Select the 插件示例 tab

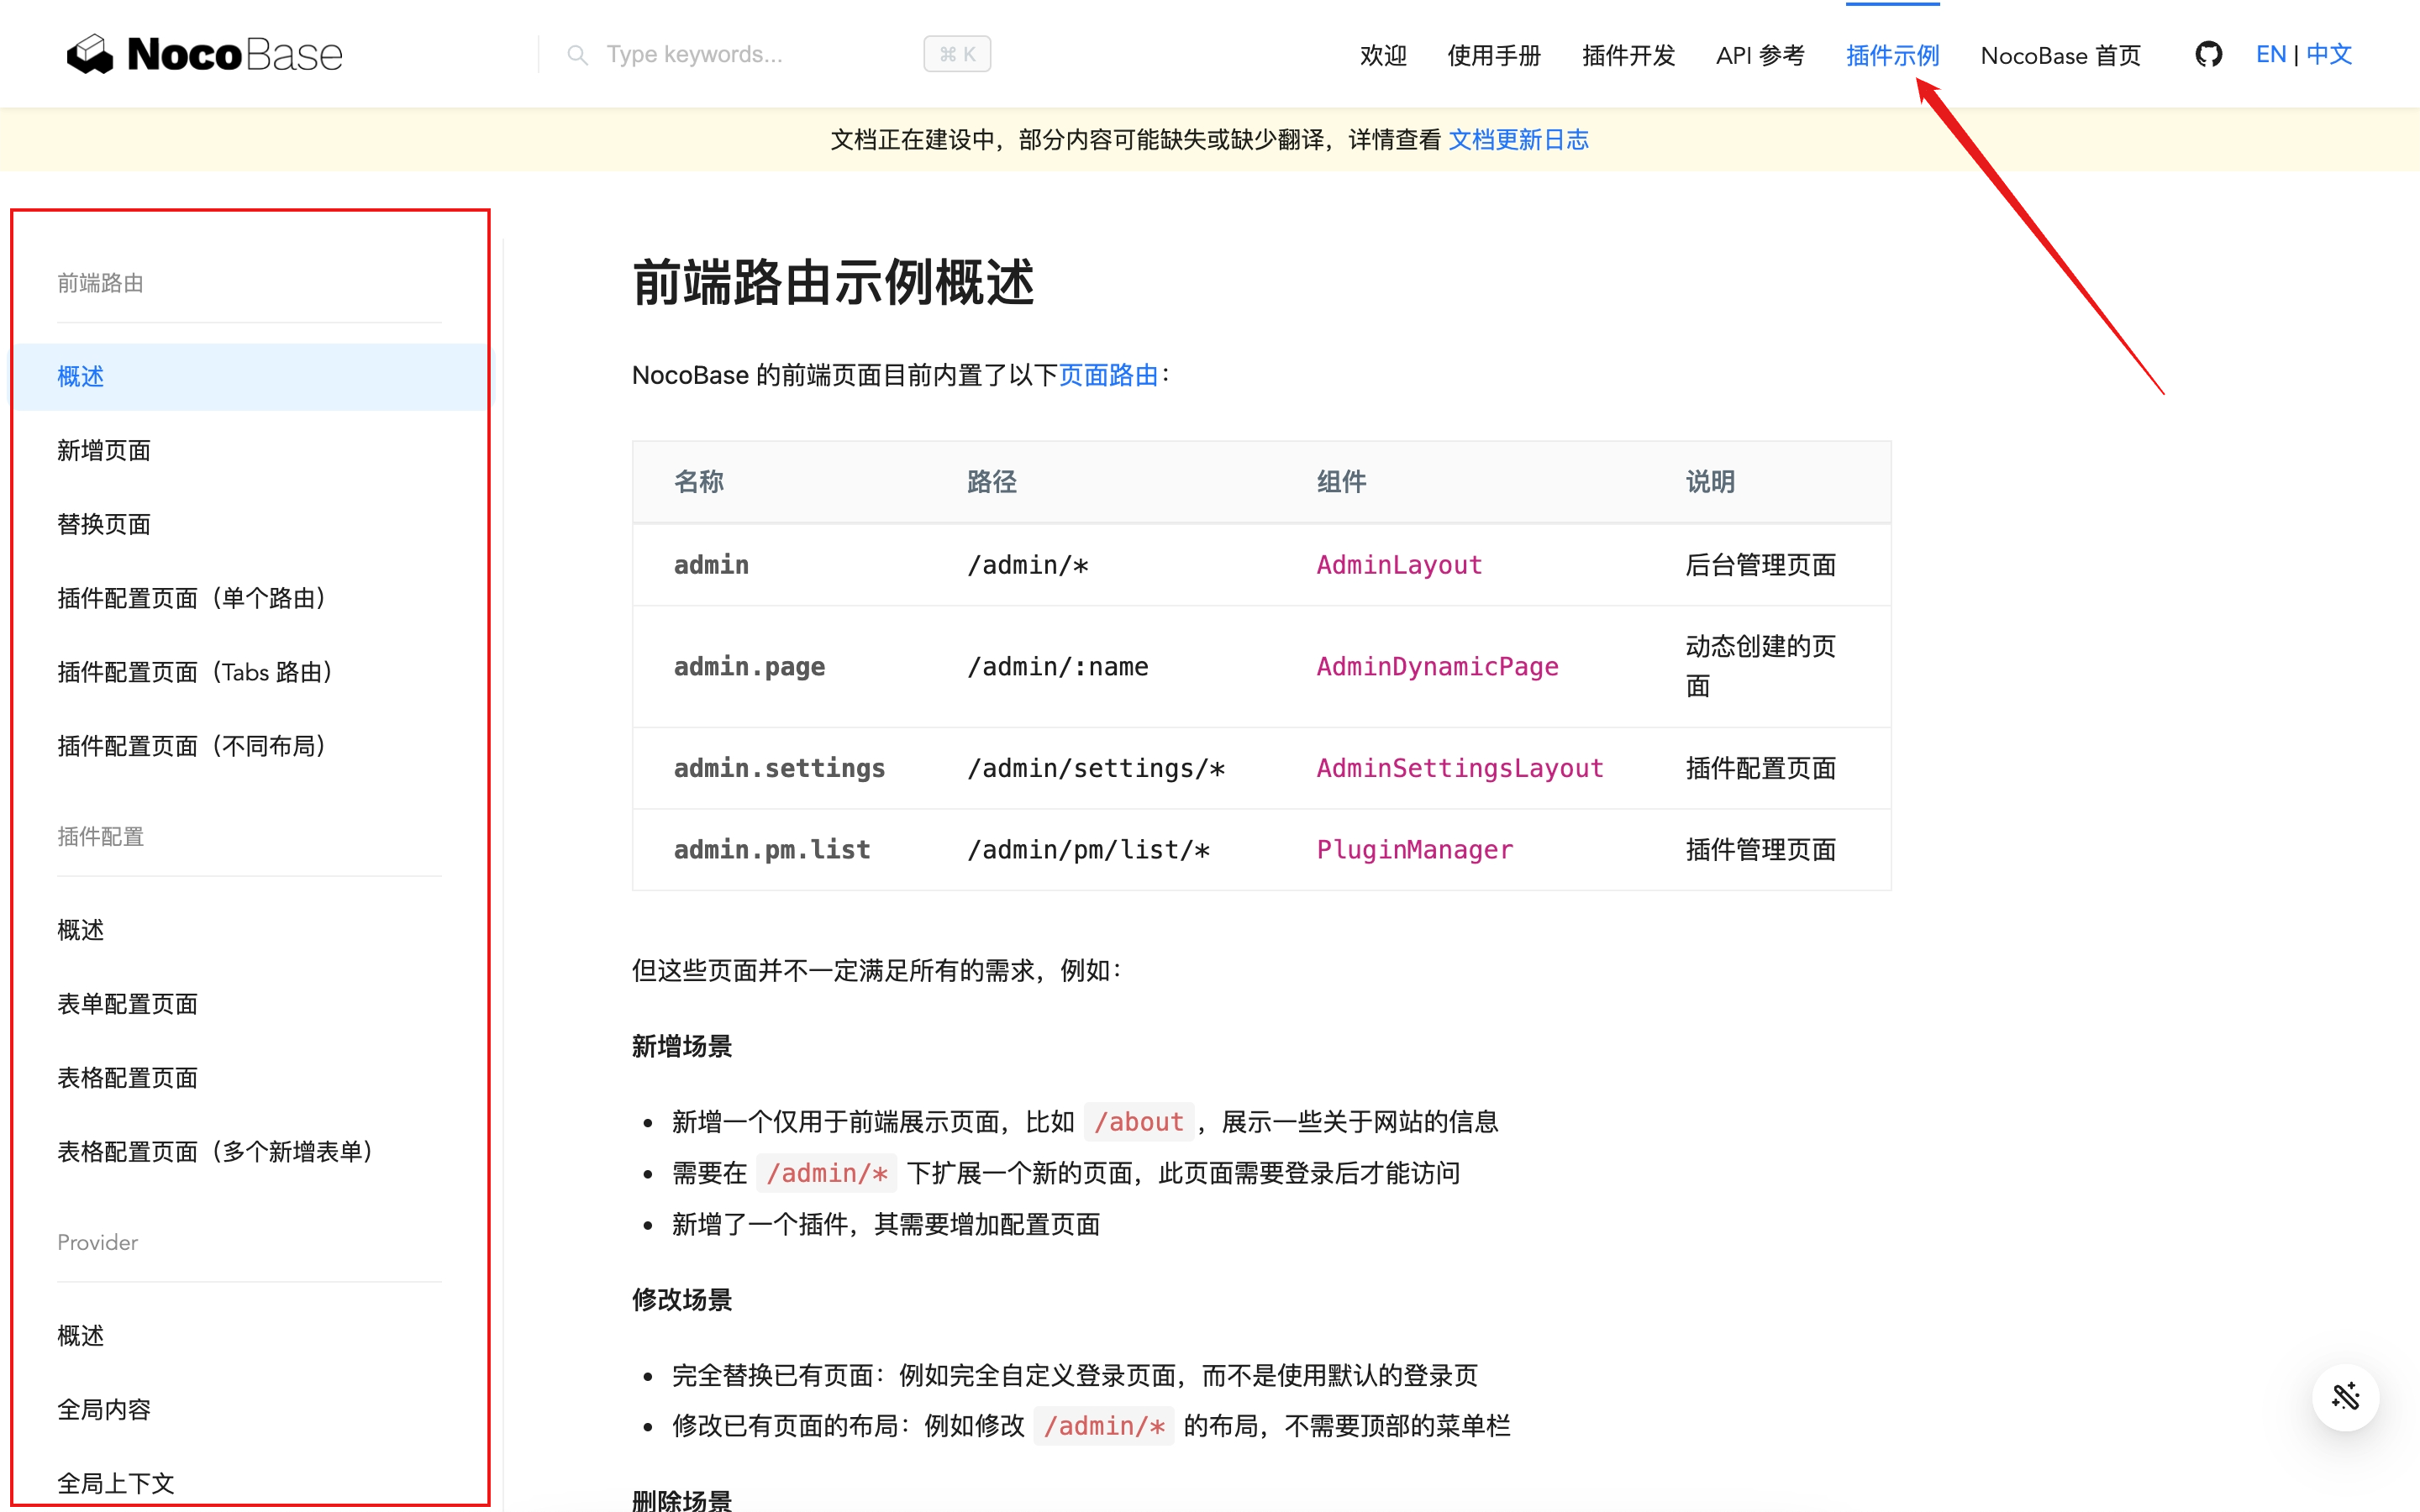[1892, 55]
